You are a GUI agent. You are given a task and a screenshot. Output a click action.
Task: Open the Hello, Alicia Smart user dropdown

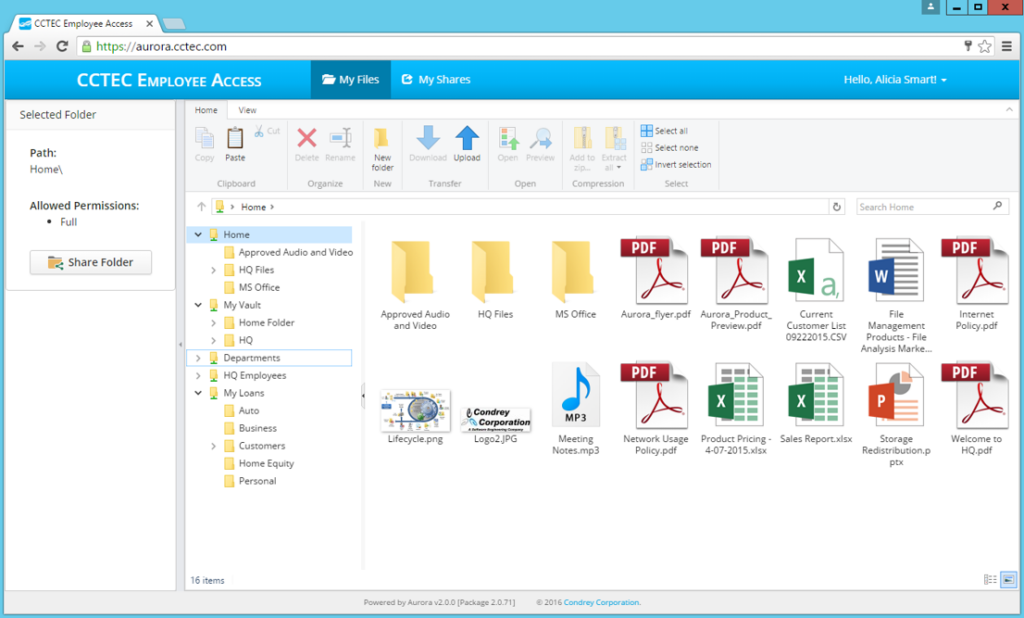point(895,80)
